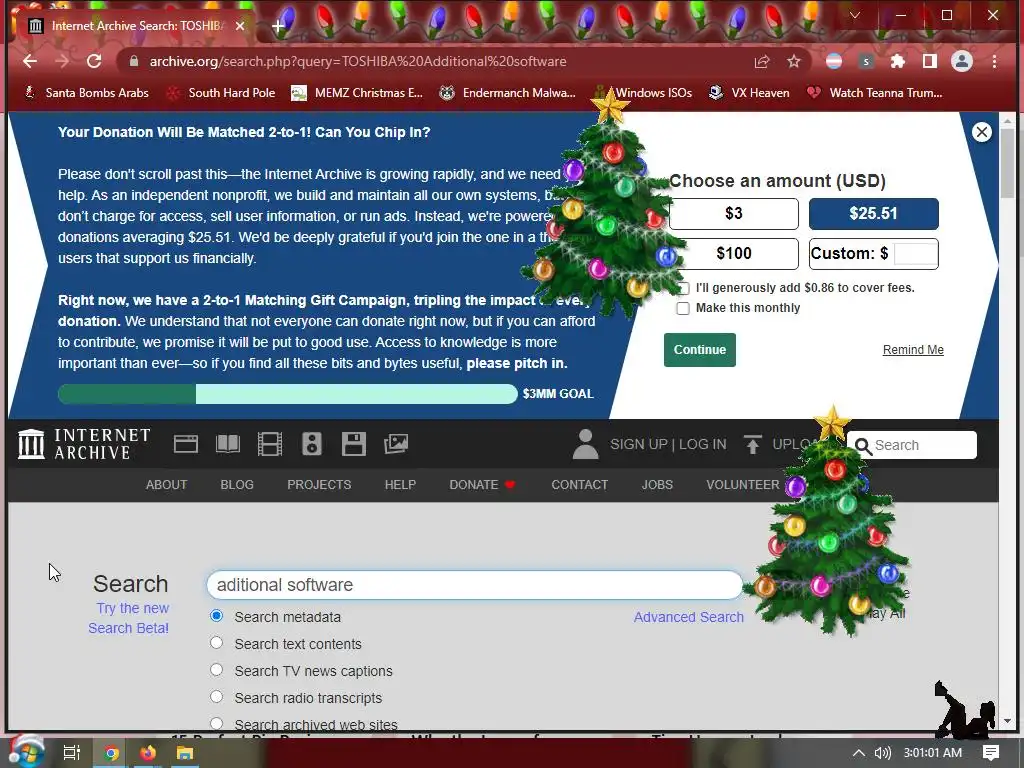
Task: Open the DONATE menu item
Action: (x=482, y=485)
